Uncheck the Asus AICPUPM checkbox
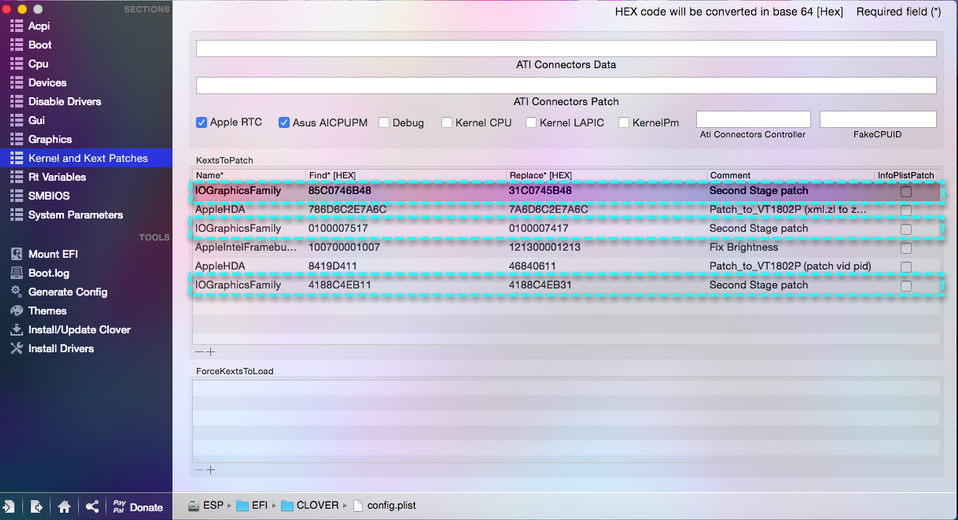Image resolution: width=958 pixels, height=520 pixels. pyautogui.click(x=283, y=122)
